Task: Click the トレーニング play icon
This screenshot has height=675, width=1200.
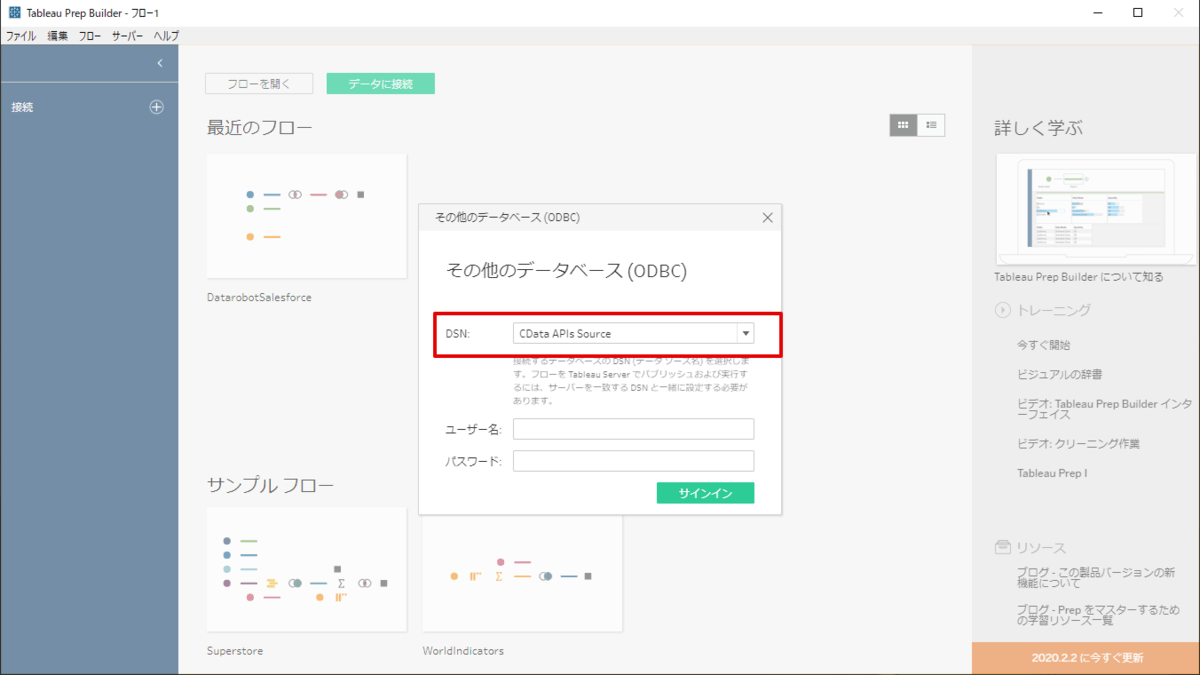Action: 1002,311
